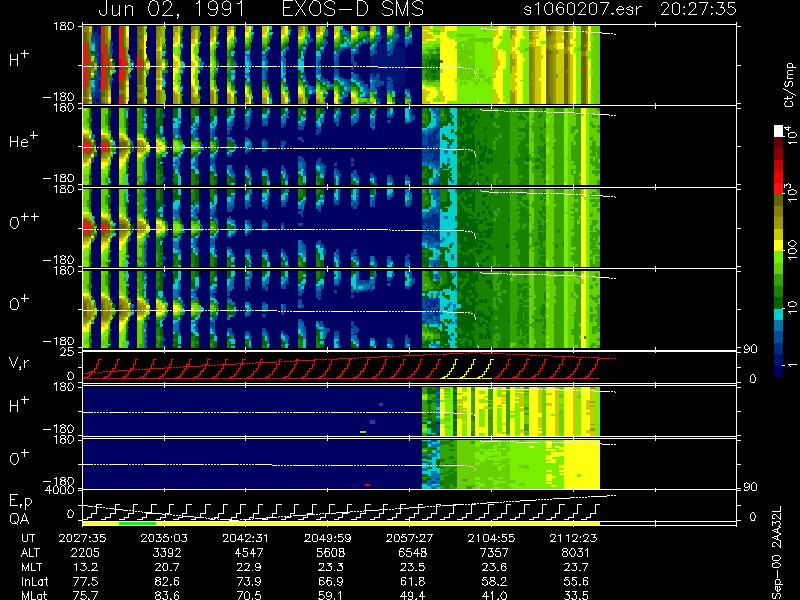Image resolution: width=800 pixels, height=600 pixels.
Task: Click the yellow sweep curves in V,r panel
Action: pos(467,368)
